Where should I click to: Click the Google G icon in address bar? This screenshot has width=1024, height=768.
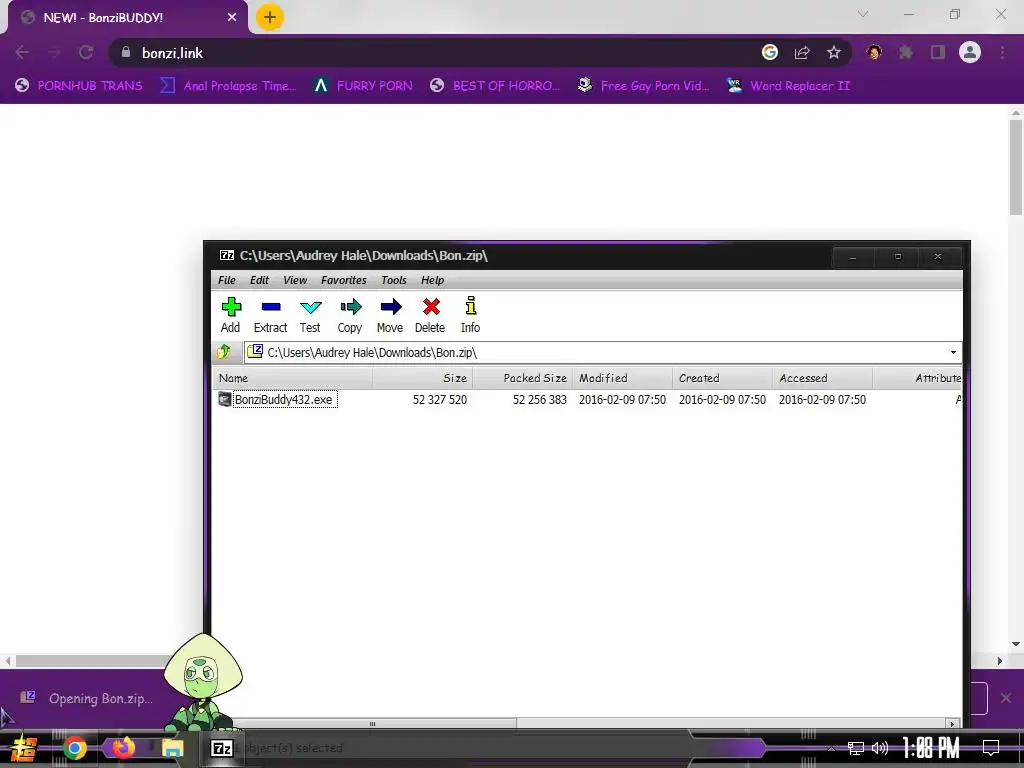click(x=770, y=52)
